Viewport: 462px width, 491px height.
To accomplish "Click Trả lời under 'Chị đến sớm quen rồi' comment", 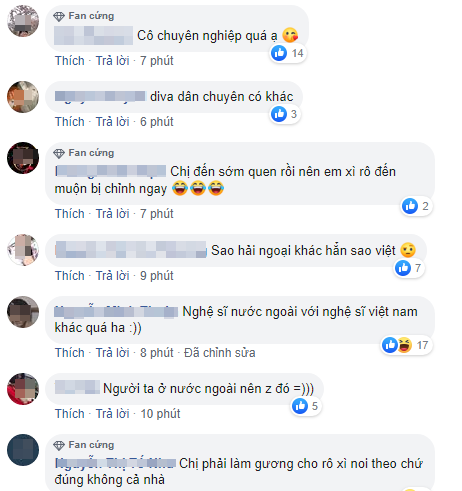I will tap(112, 214).
